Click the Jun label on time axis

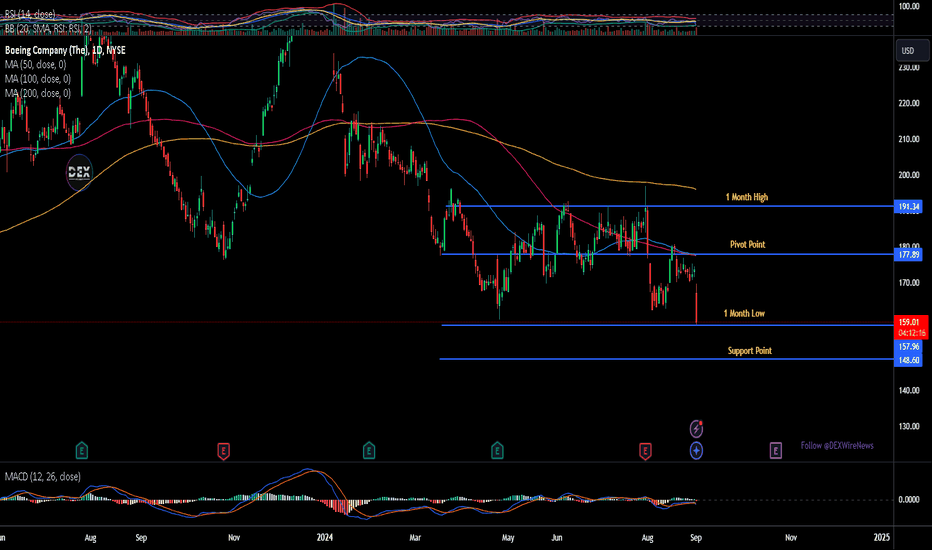(x=556, y=538)
